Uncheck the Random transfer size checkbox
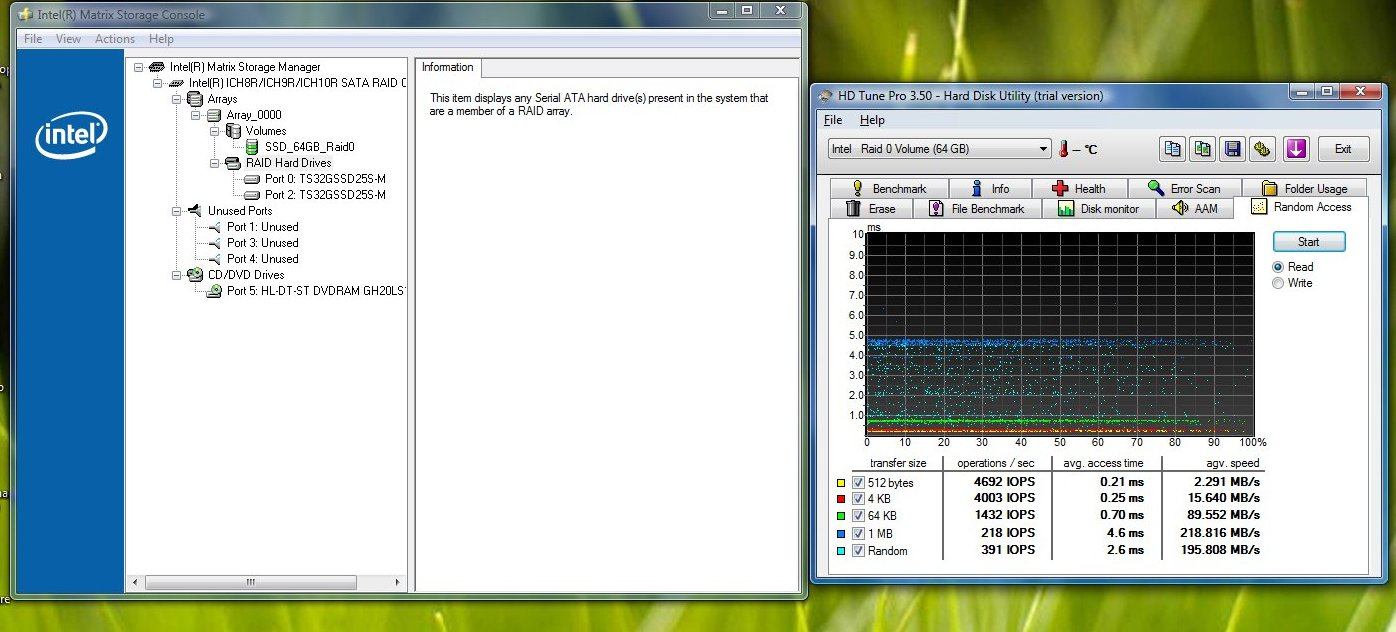Screen dimensions: 1396x632 coord(858,551)
